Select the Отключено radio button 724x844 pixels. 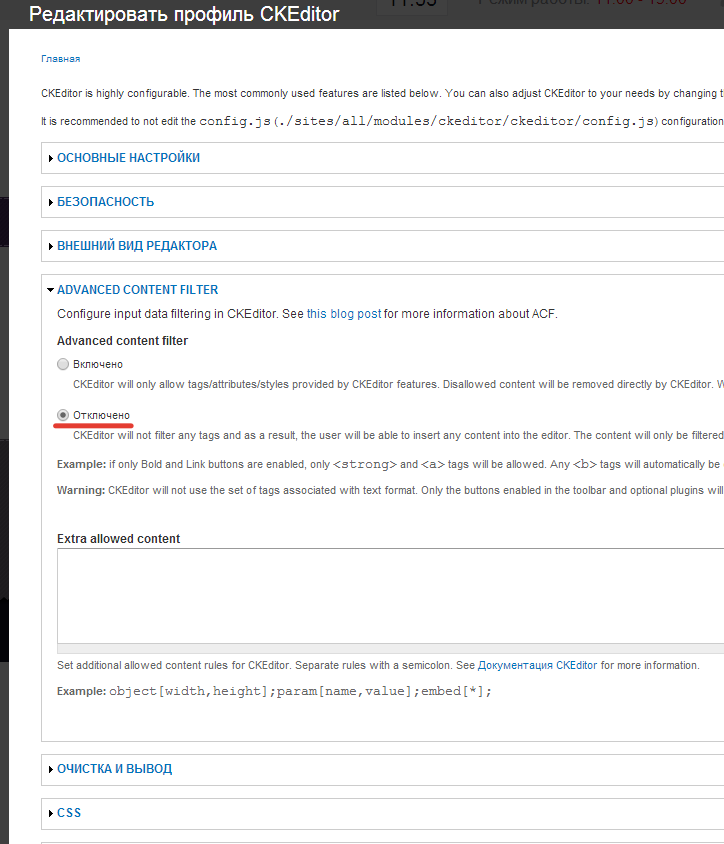click(63, 416)
